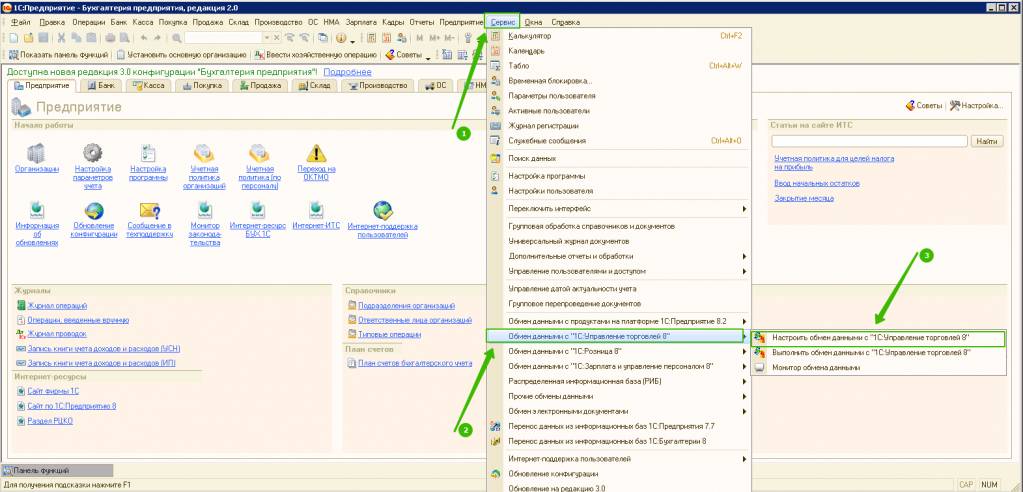
Task: Click Ввести хозяйственную операцию button
Action: tap(316, 55)
